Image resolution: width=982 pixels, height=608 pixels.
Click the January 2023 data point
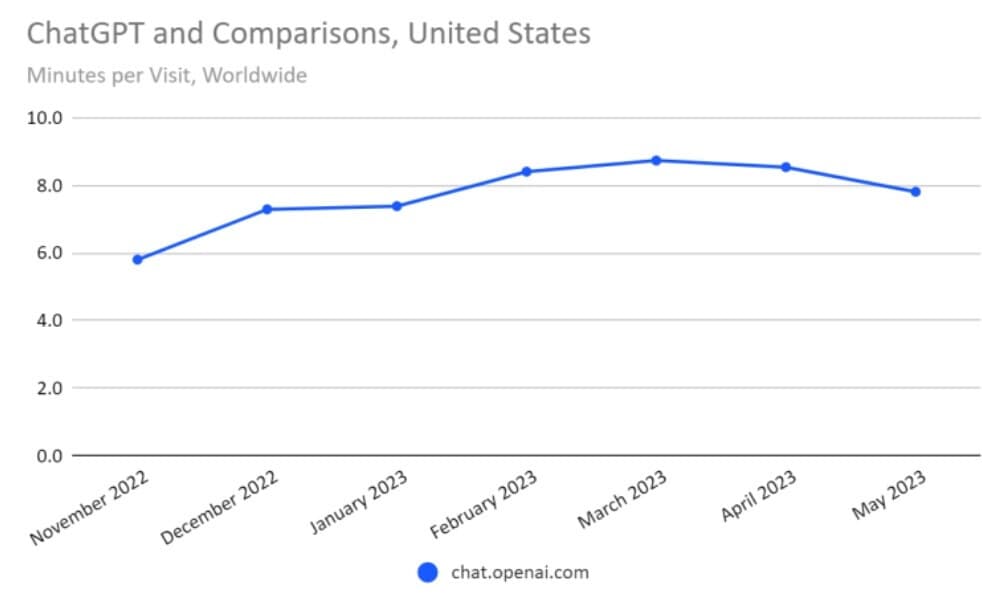coord(397,206)
